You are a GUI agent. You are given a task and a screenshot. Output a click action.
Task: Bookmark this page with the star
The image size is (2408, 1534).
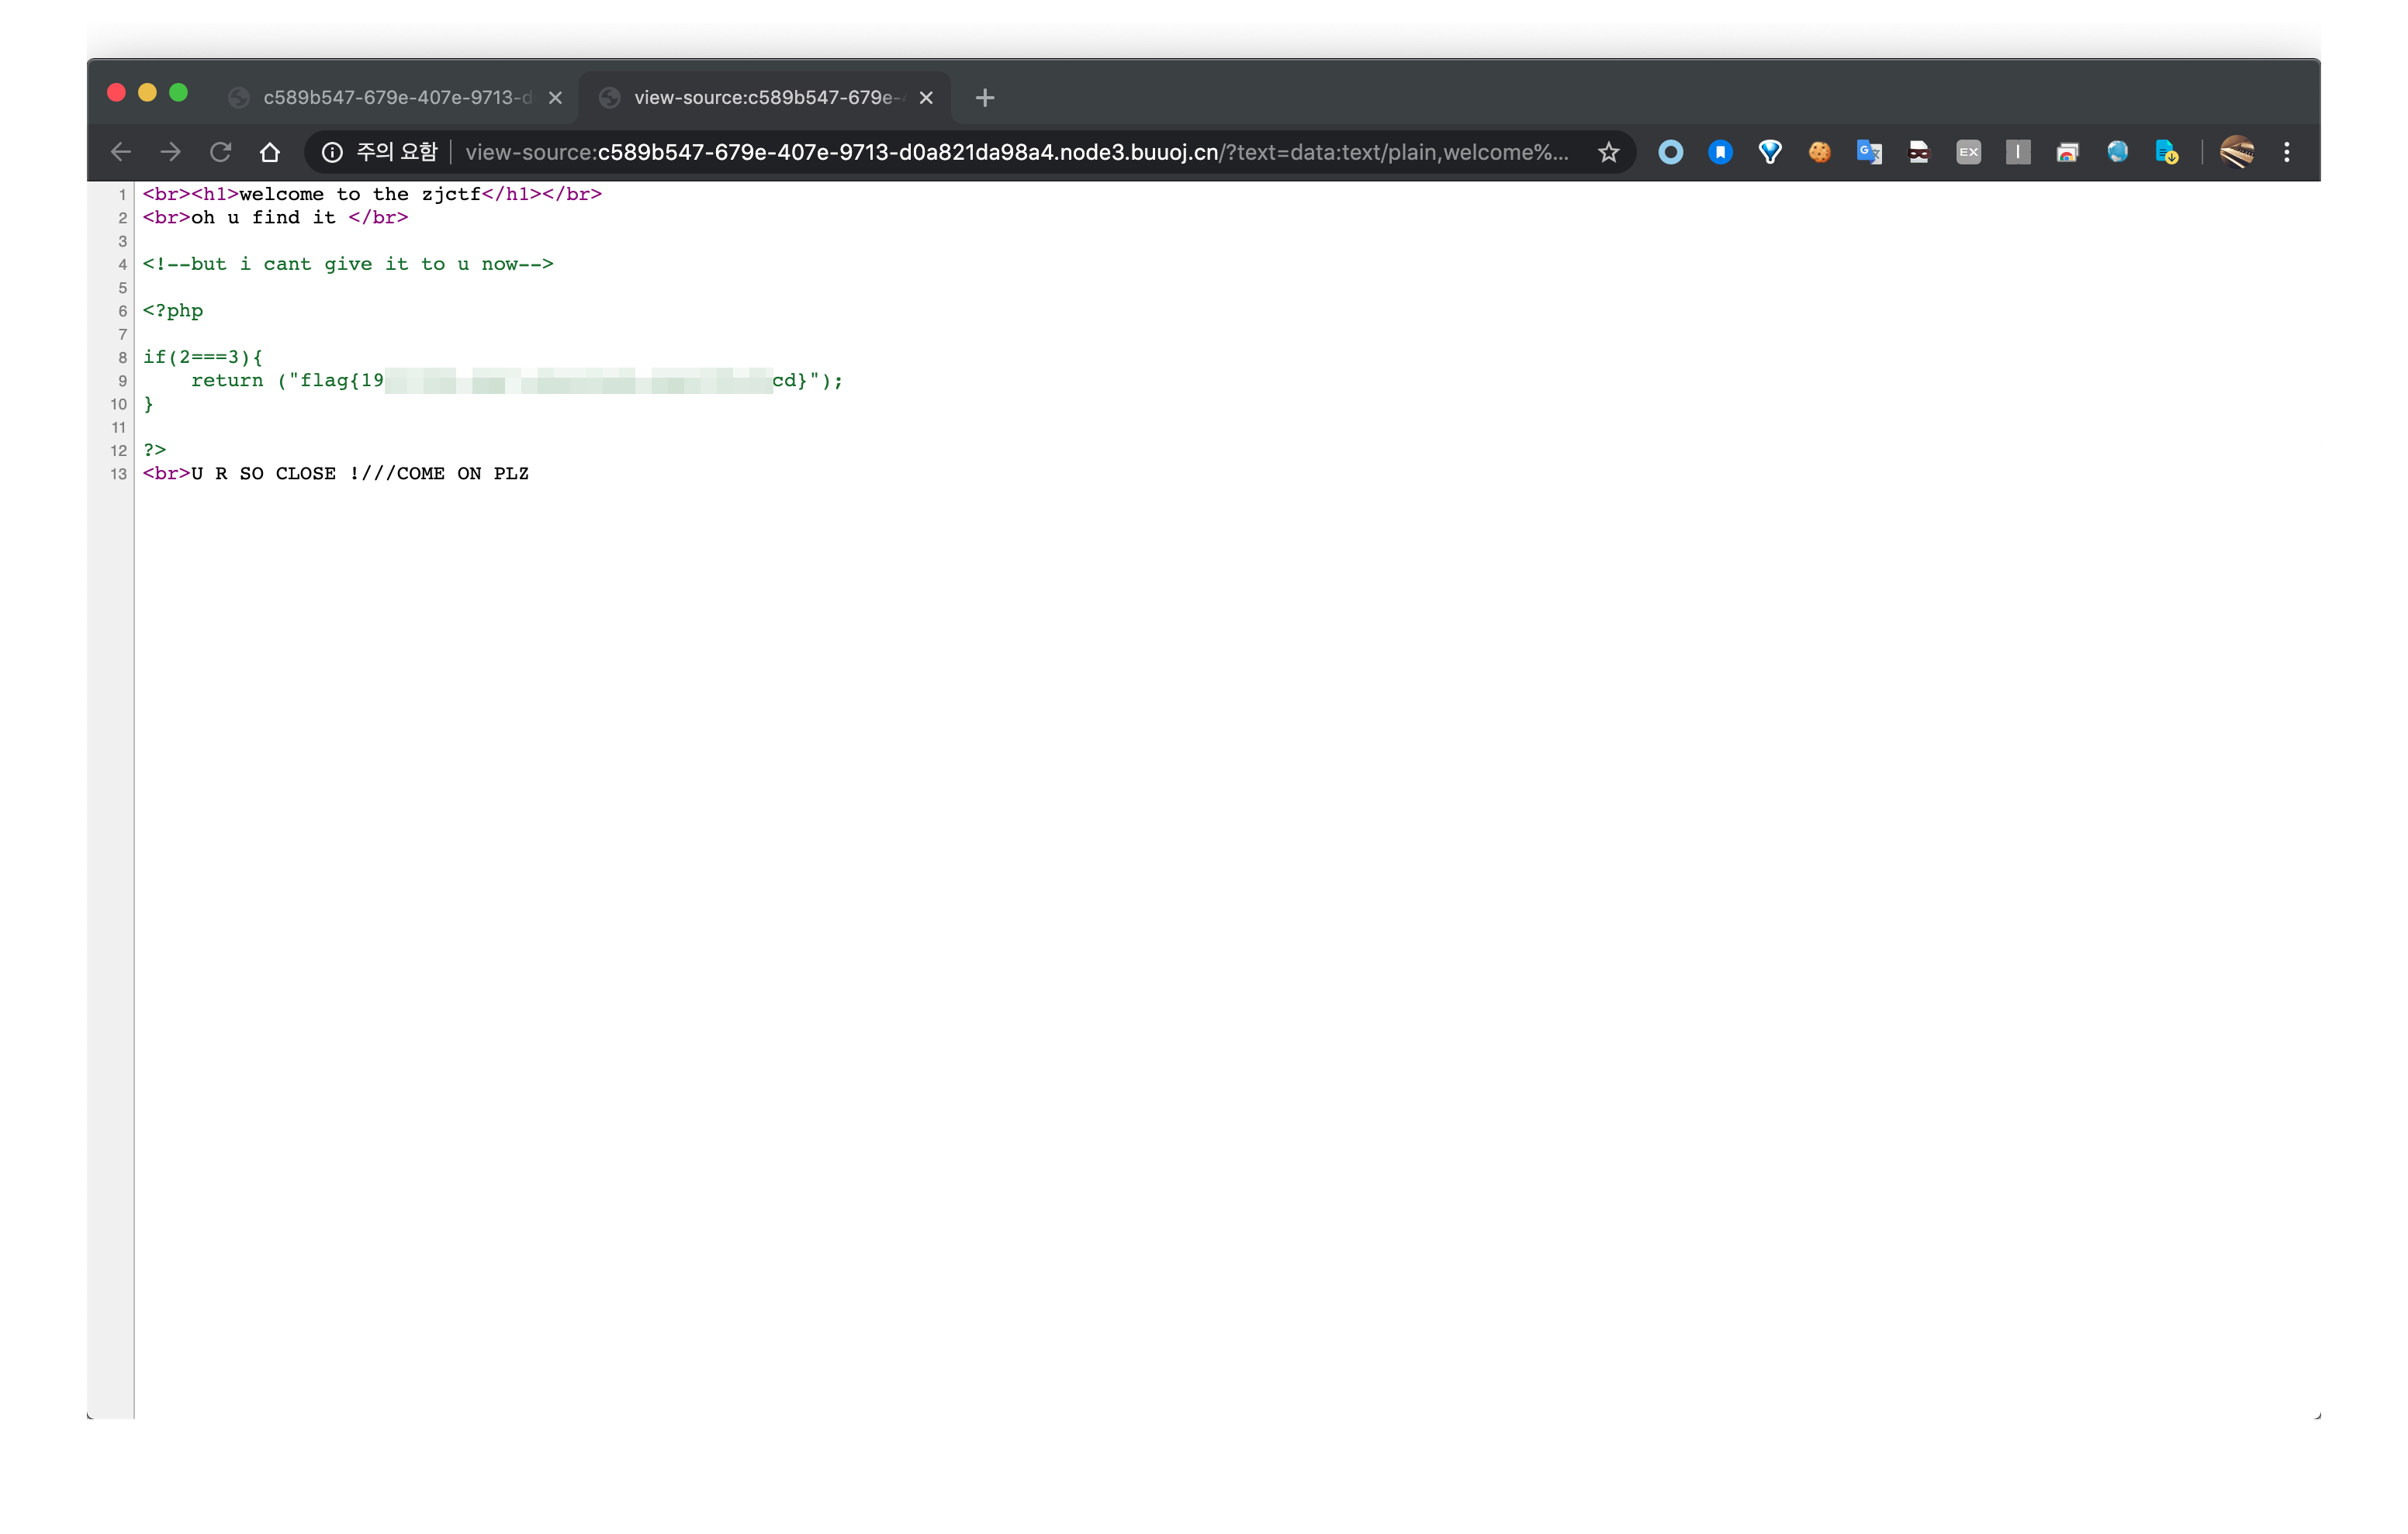pos(1608,152)
